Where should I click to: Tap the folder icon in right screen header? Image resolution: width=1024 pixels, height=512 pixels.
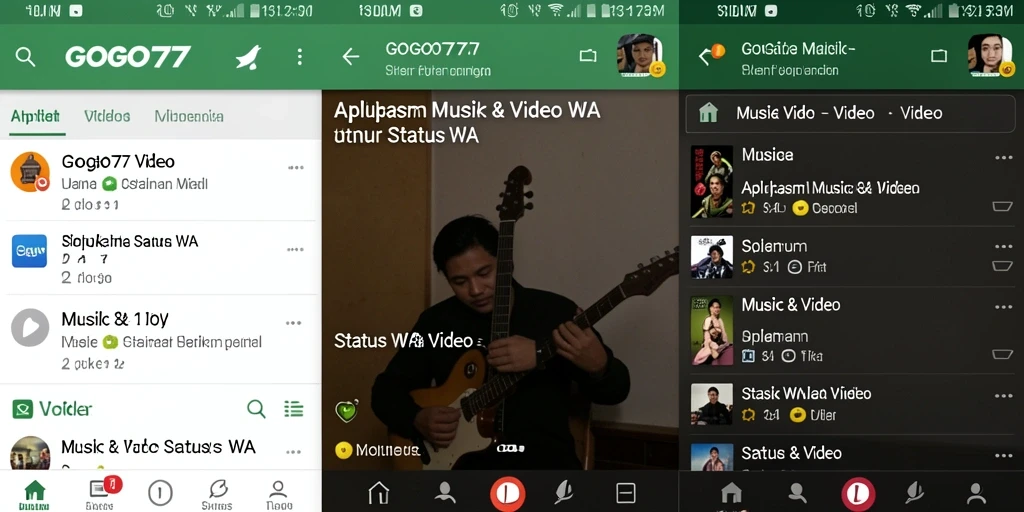(939, 56)
